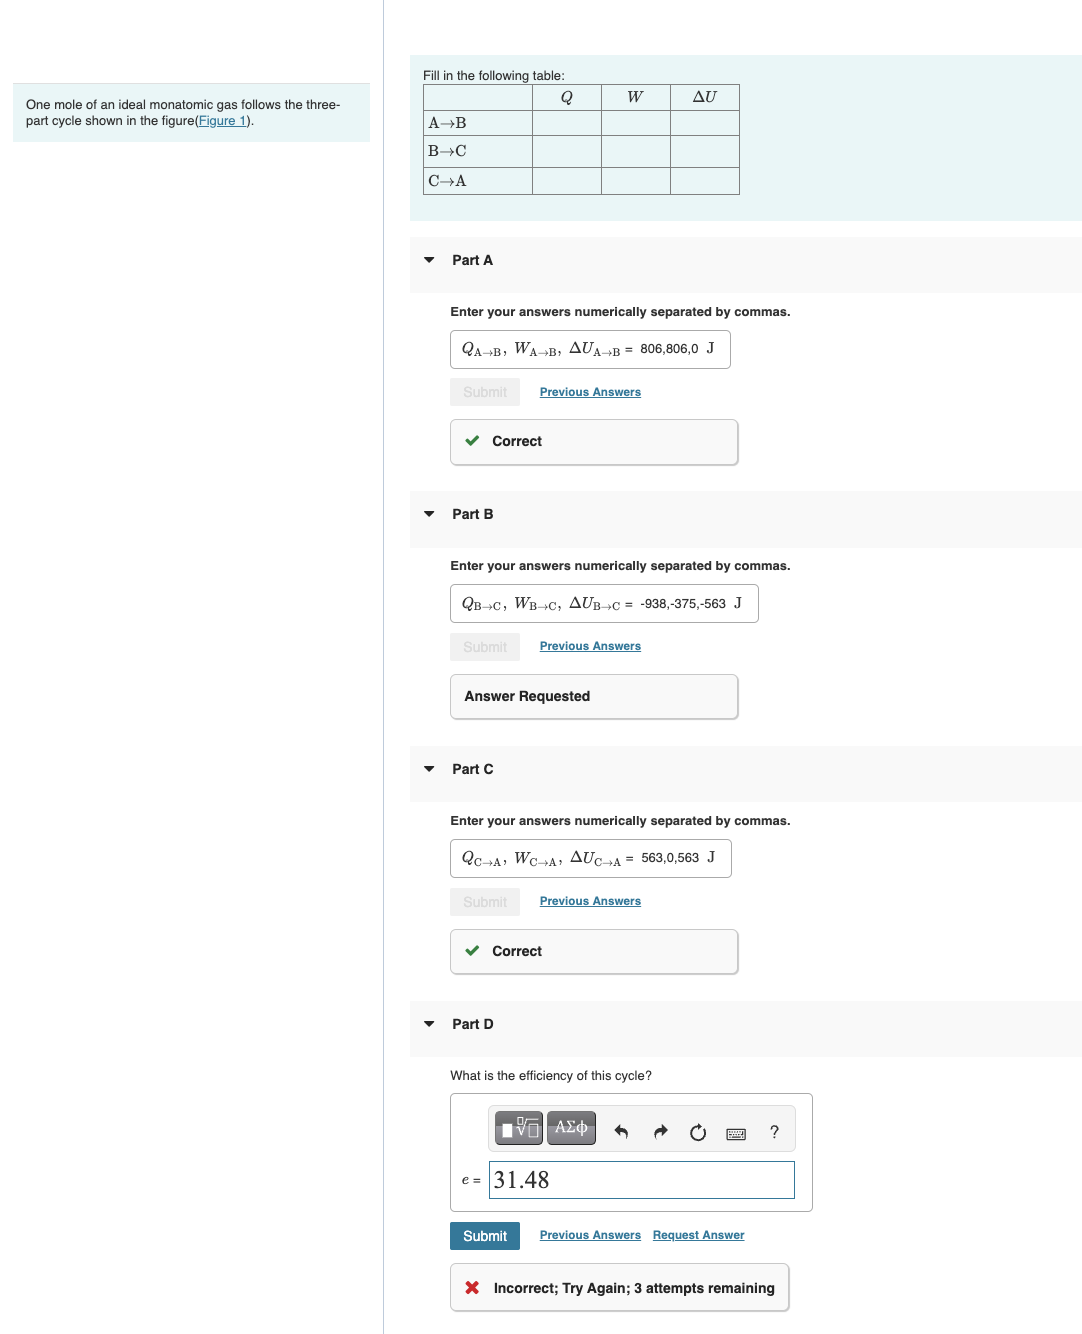Screen dimensions: 1082x1334
Task: View Previous Answers for Part D
Action: [x=590, y=1235]
